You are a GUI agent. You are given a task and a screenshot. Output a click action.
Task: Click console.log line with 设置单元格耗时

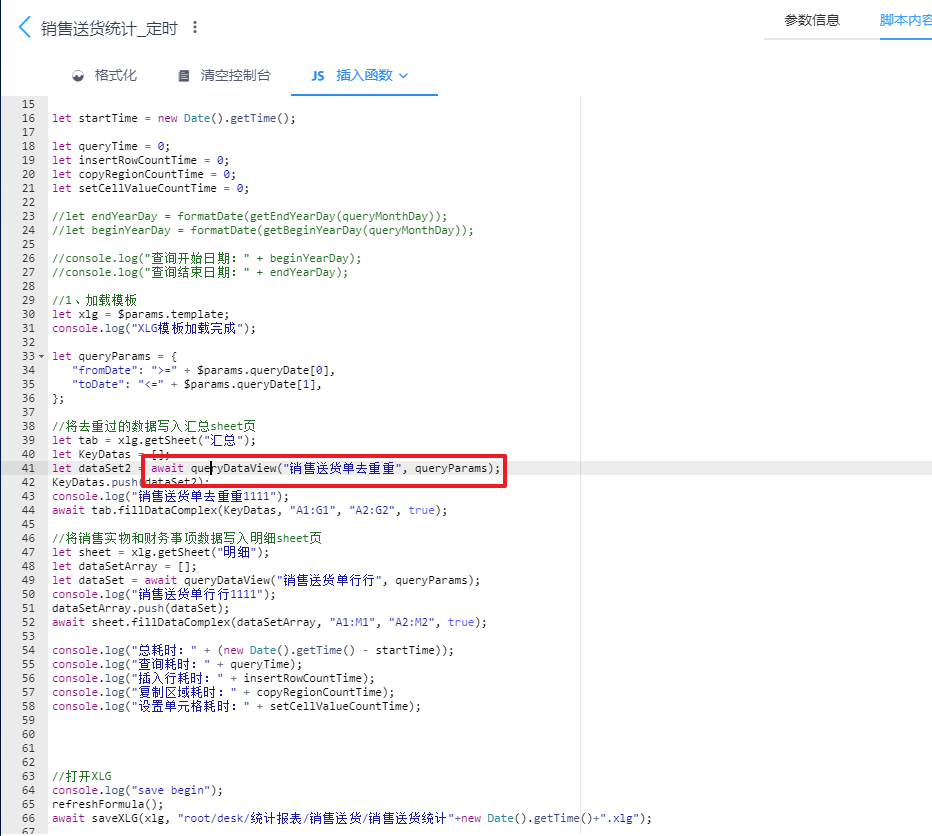(x=237, y=706)
